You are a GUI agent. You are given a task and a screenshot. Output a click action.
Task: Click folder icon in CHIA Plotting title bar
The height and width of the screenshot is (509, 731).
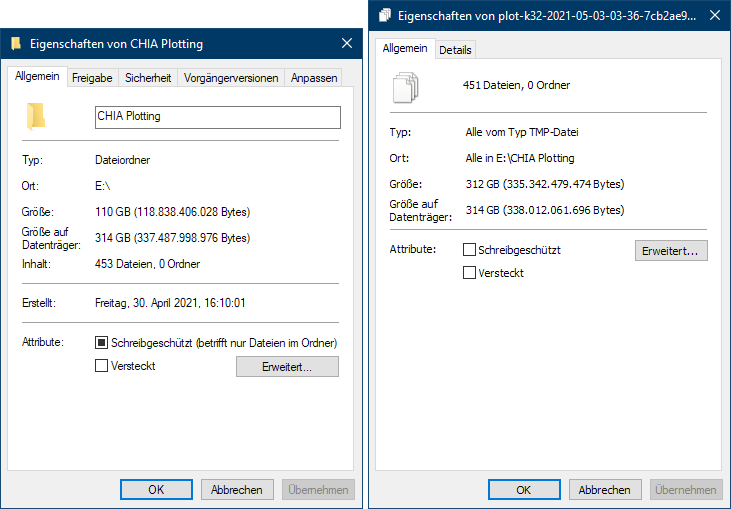(x=16, y=43)
